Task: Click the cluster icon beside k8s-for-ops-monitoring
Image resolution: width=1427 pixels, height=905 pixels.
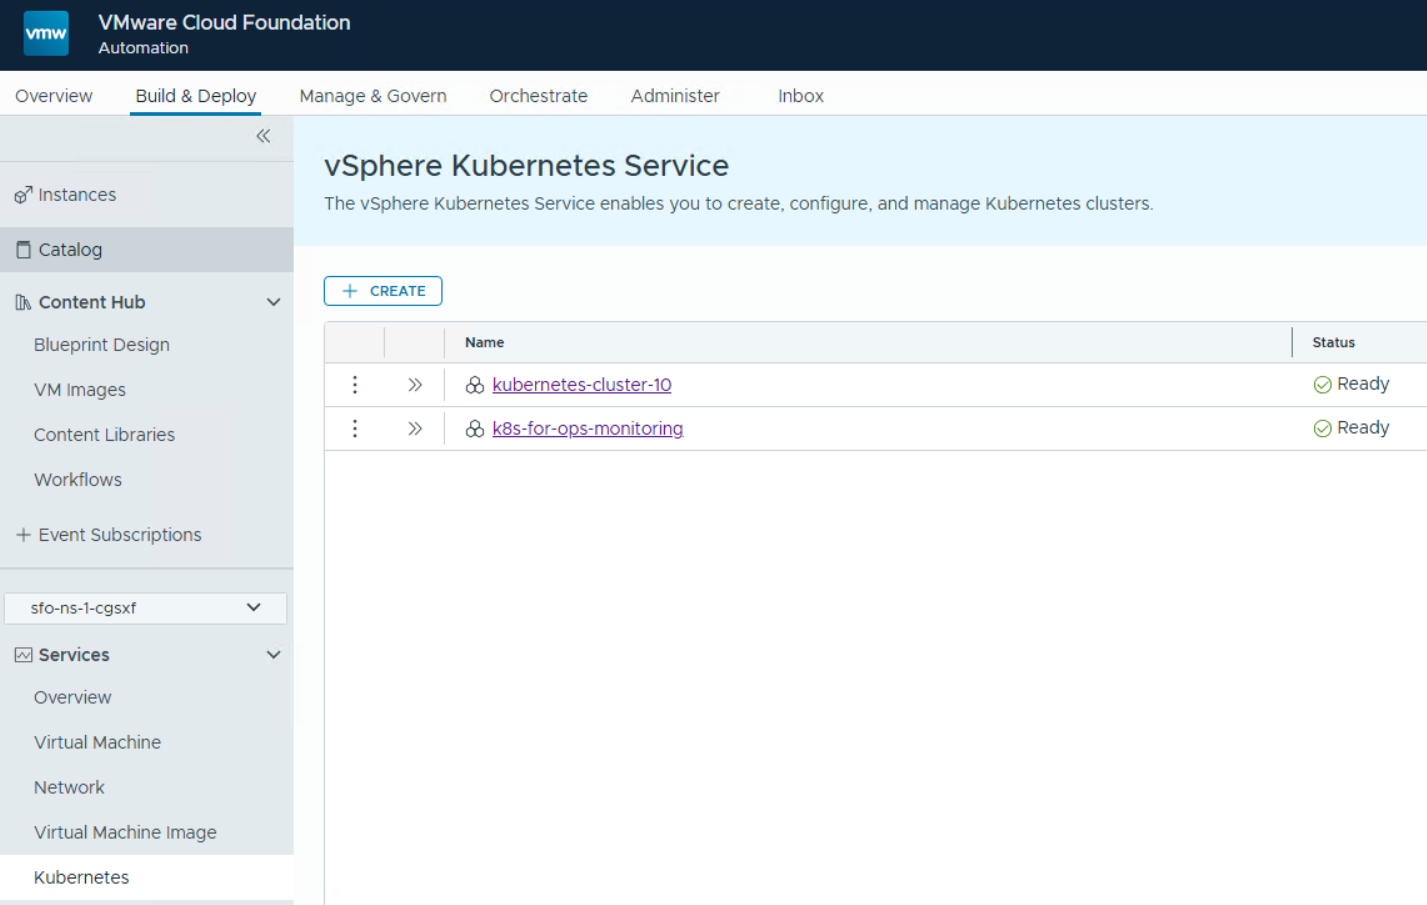Action: (475, 429)
